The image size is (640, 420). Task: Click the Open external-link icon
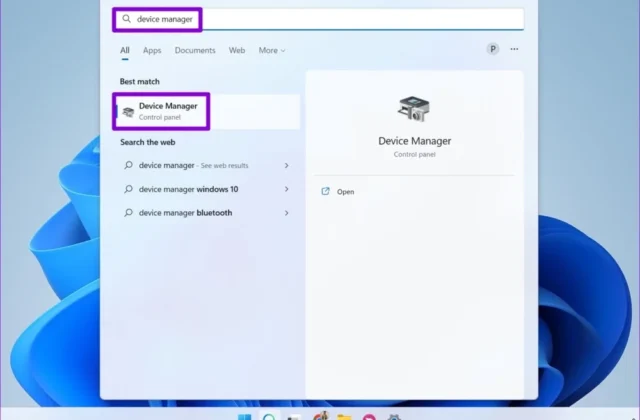point(325,191)
